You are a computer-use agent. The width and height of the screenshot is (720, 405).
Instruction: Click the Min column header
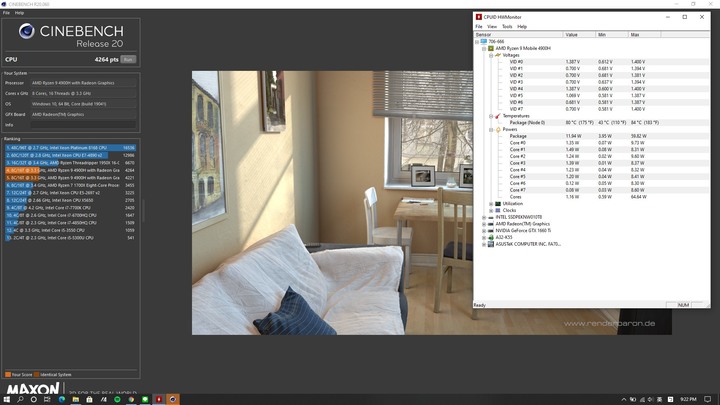(612, 34)
